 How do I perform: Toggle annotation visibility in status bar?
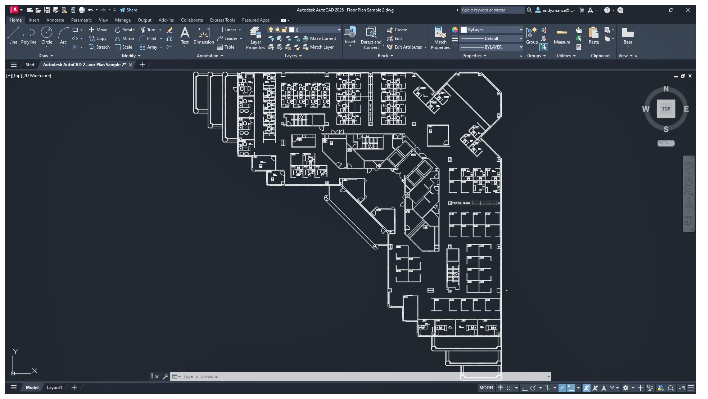[587, 388]
